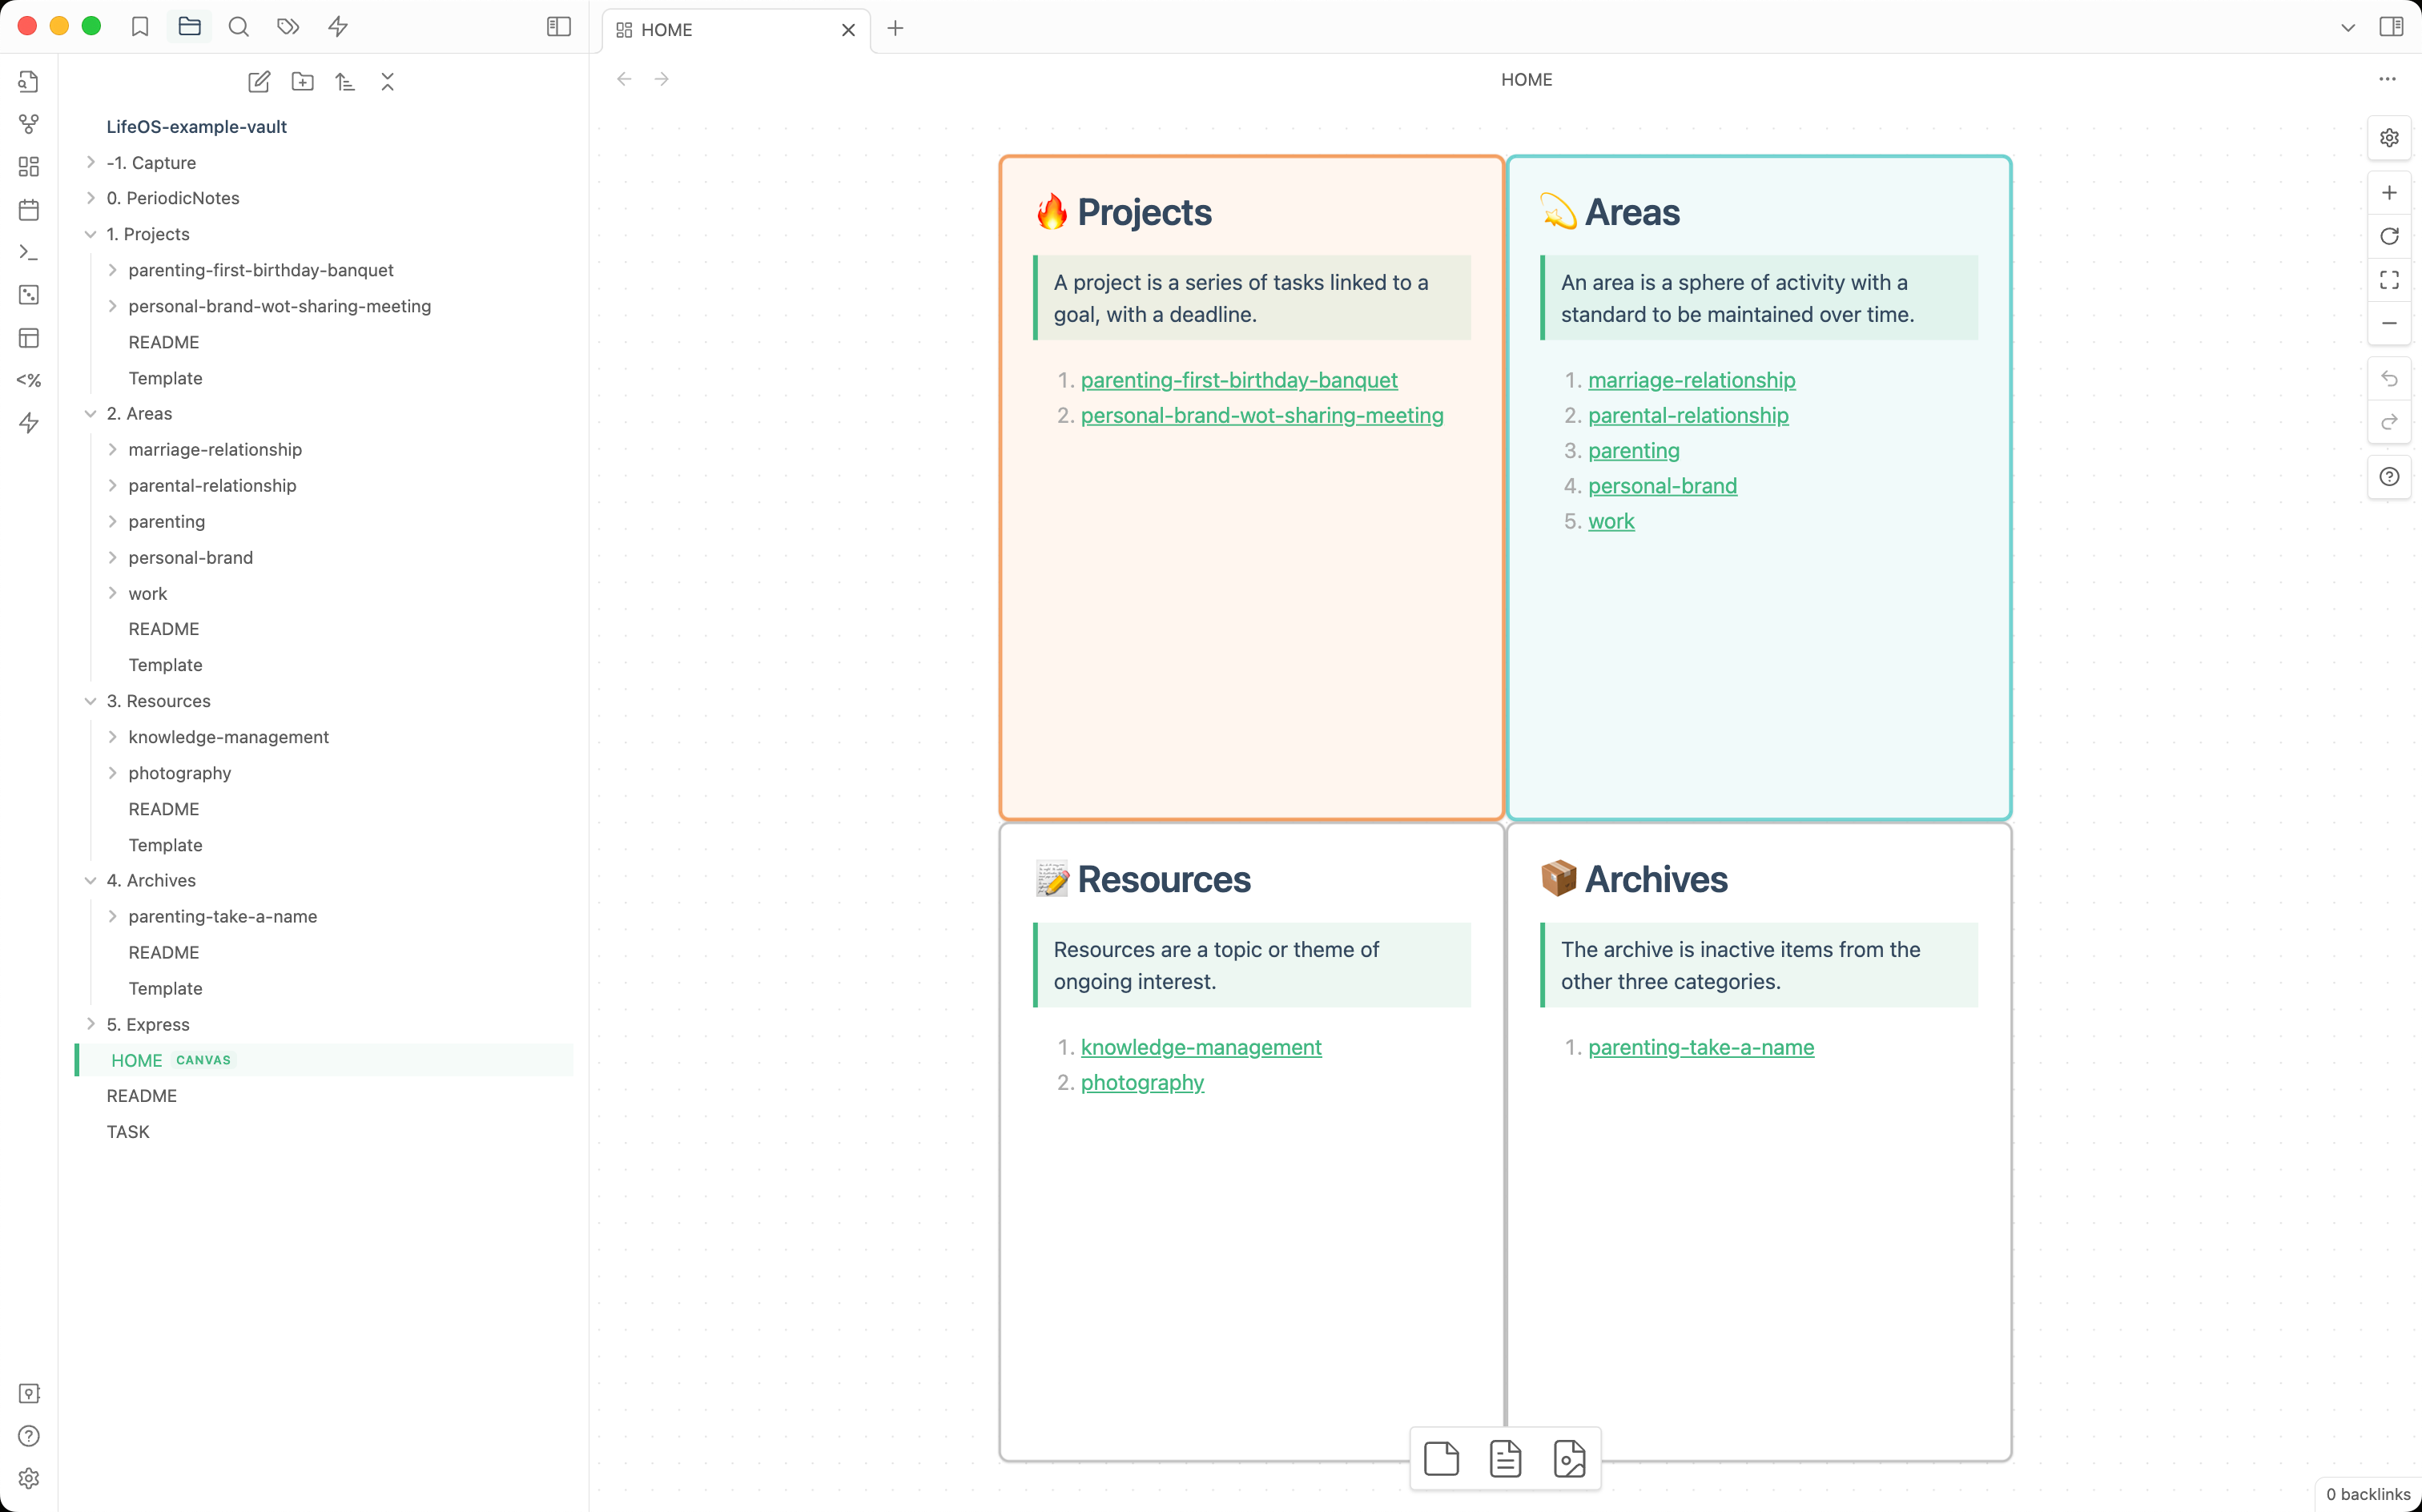Switch to the bookmarks sidebar panel

pos(140,27)
